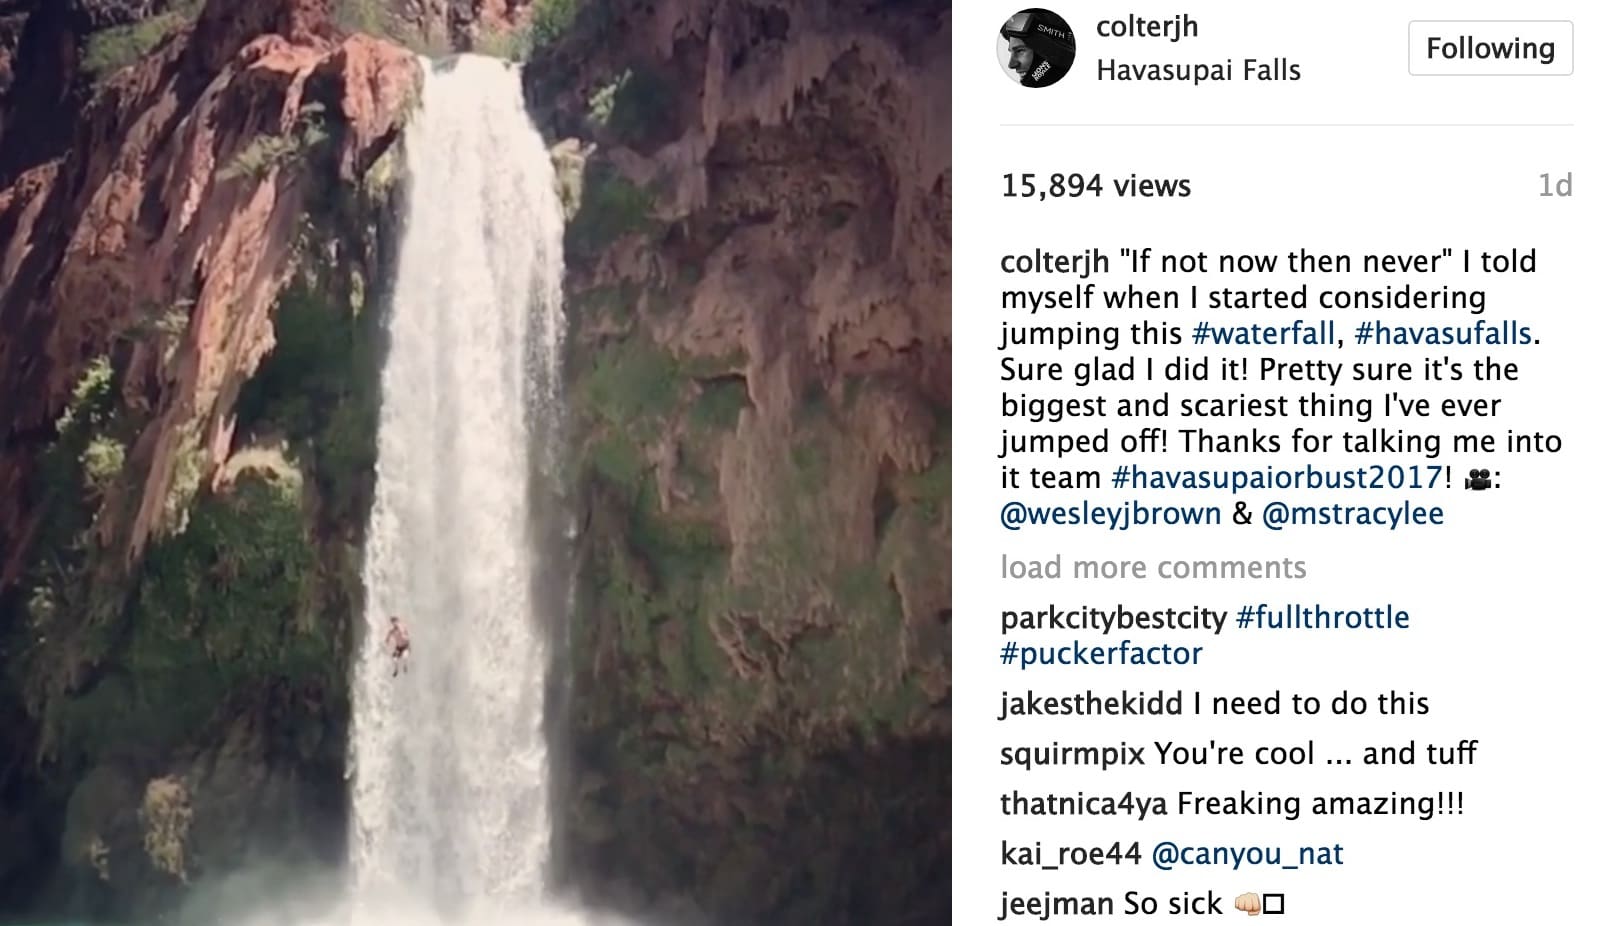Click the 1d post timestamp
Viewport: 1620px width, 926px height.
(x=1554, y=186)
